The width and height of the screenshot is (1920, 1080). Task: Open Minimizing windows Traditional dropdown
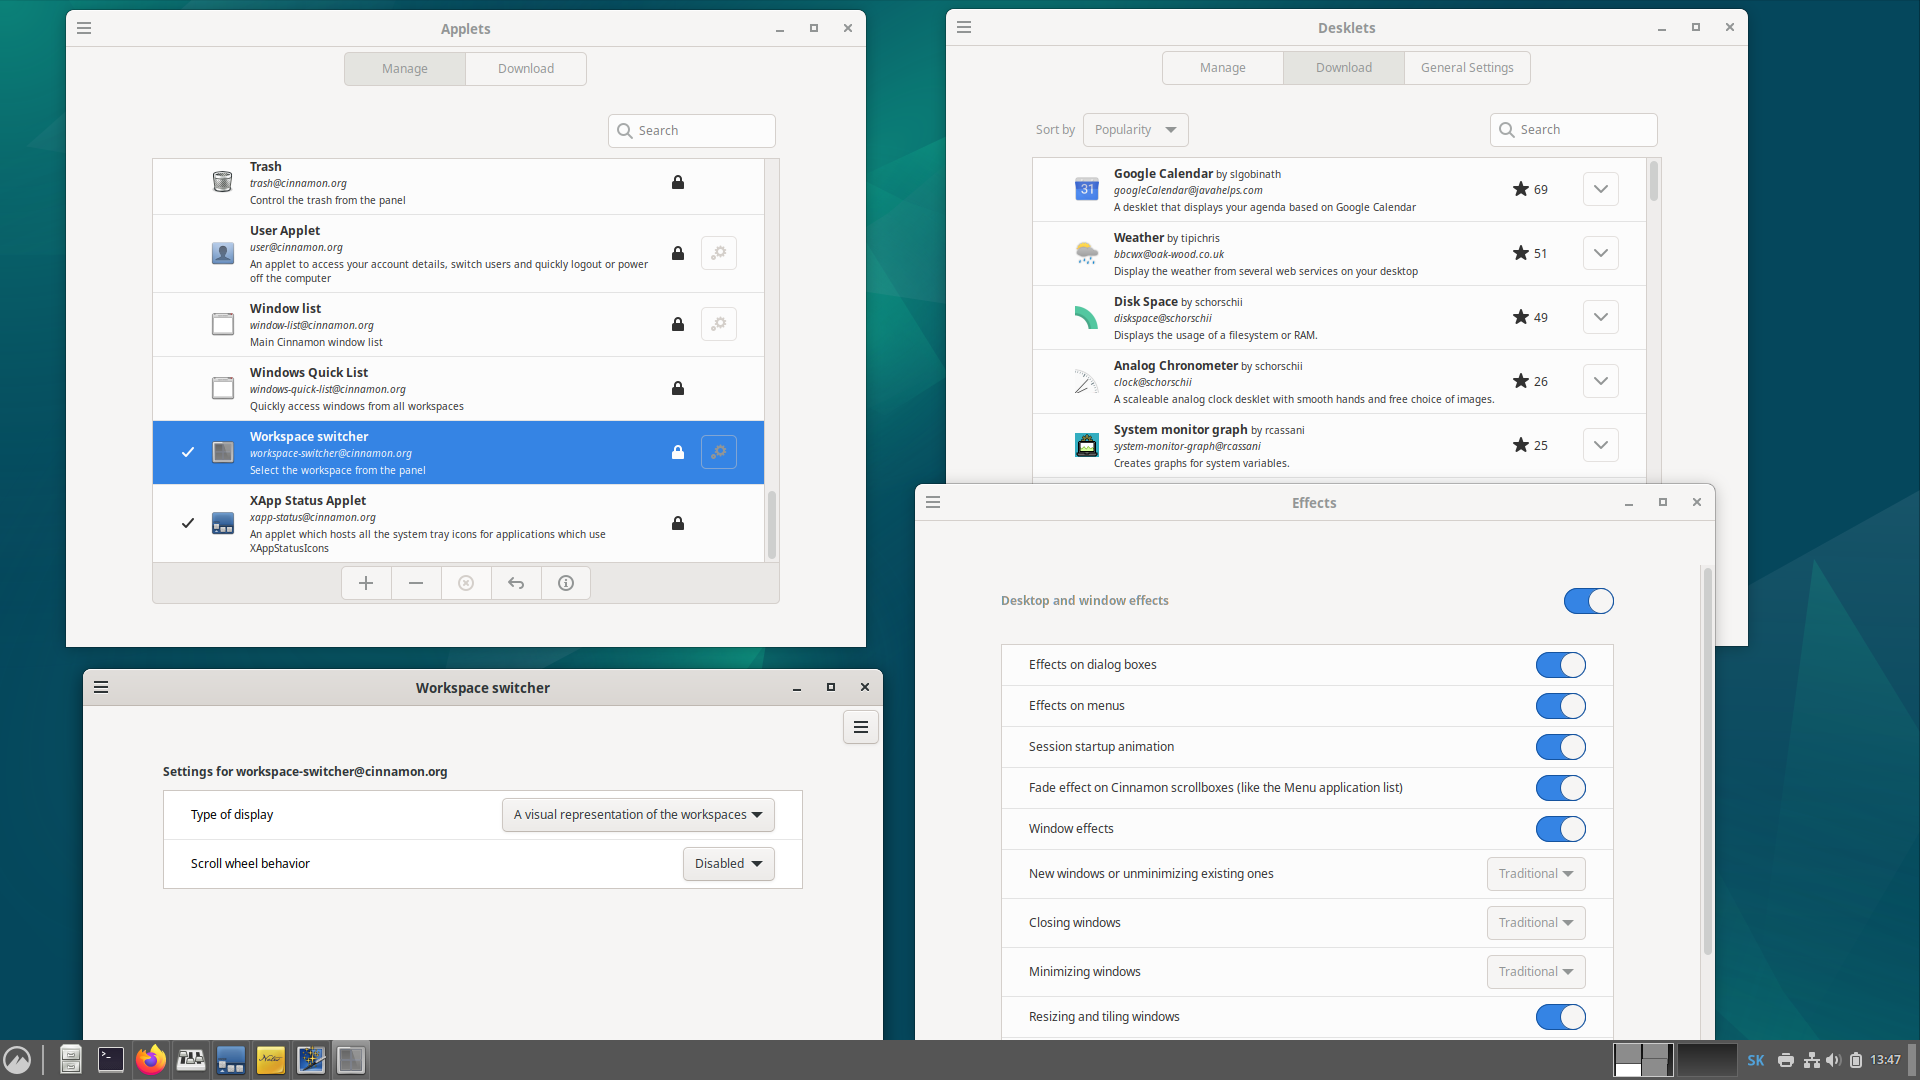1536,972
